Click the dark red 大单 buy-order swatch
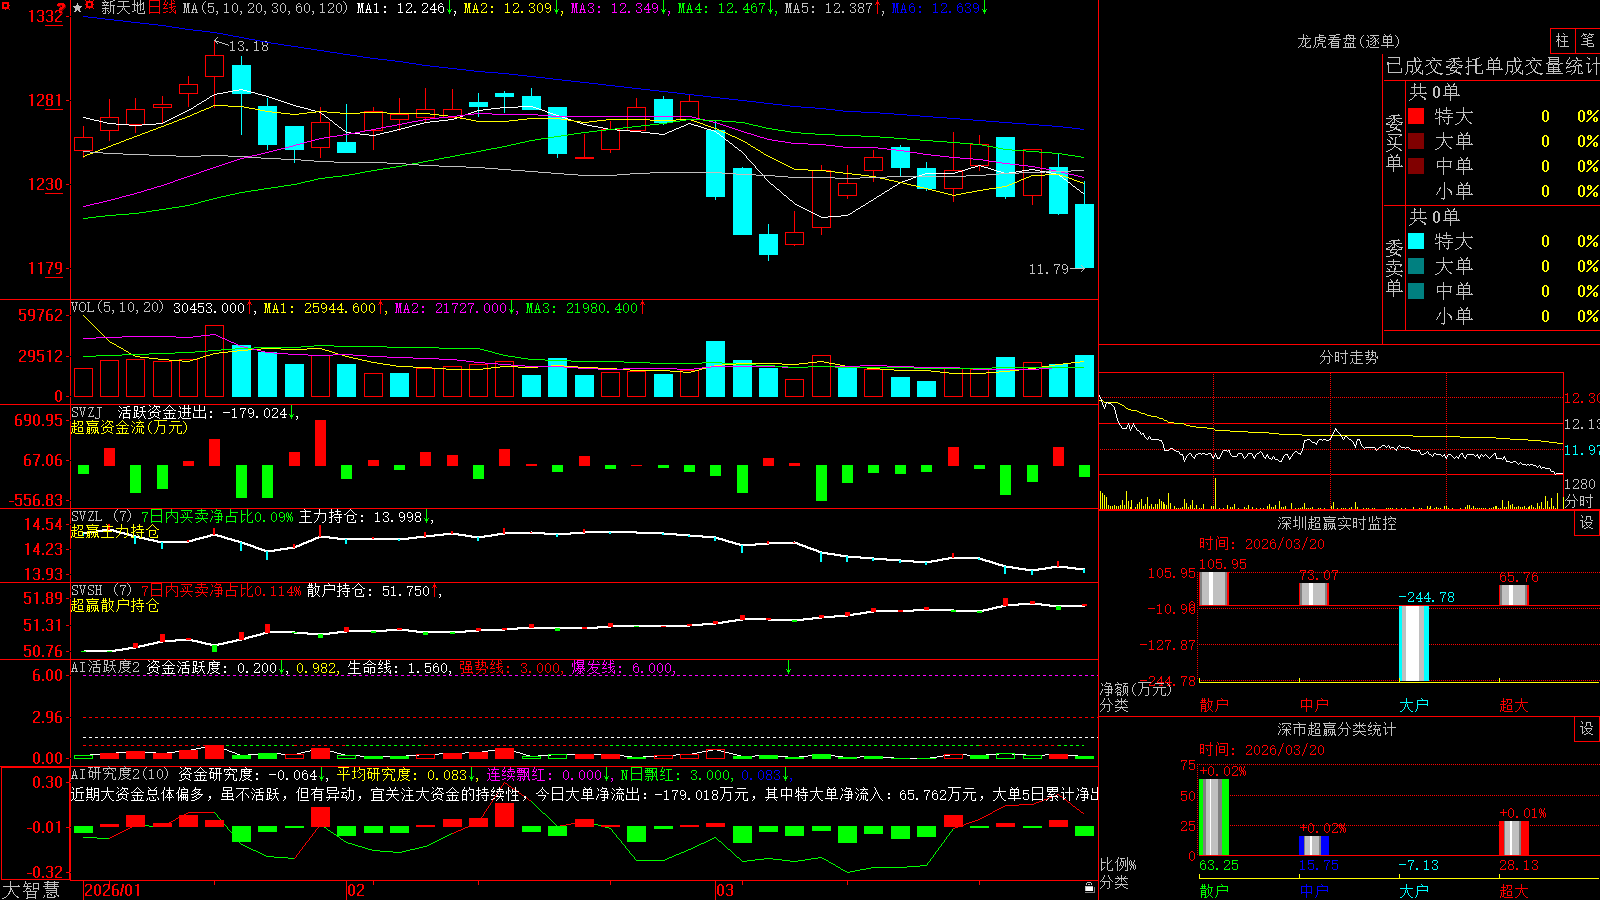 1416,141
